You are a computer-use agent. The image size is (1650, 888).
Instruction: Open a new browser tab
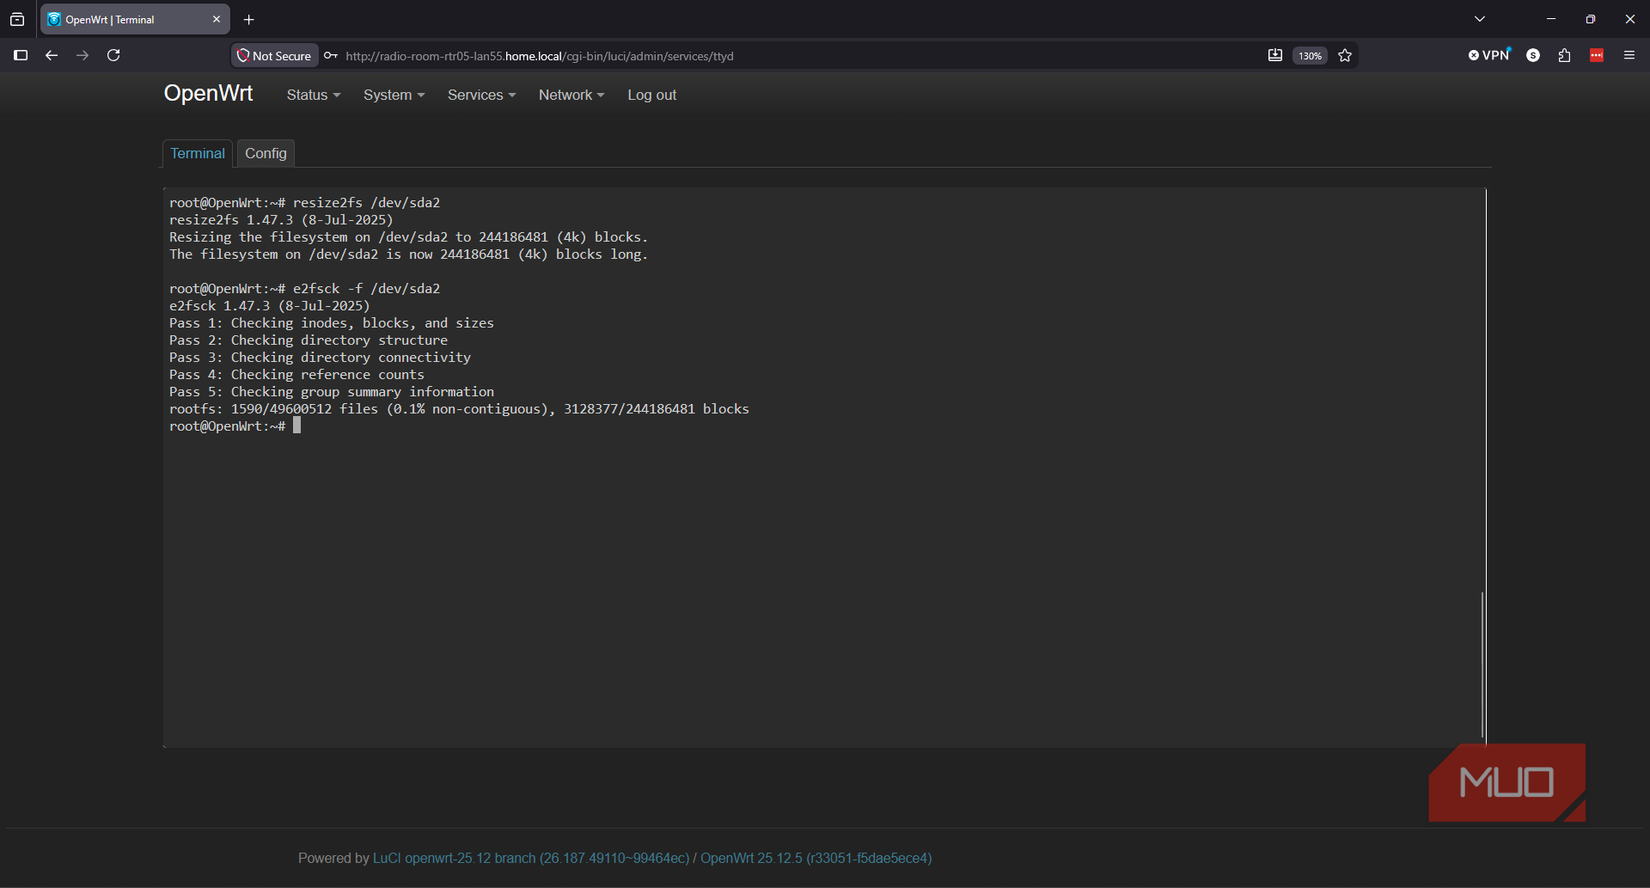click(249, 20)
